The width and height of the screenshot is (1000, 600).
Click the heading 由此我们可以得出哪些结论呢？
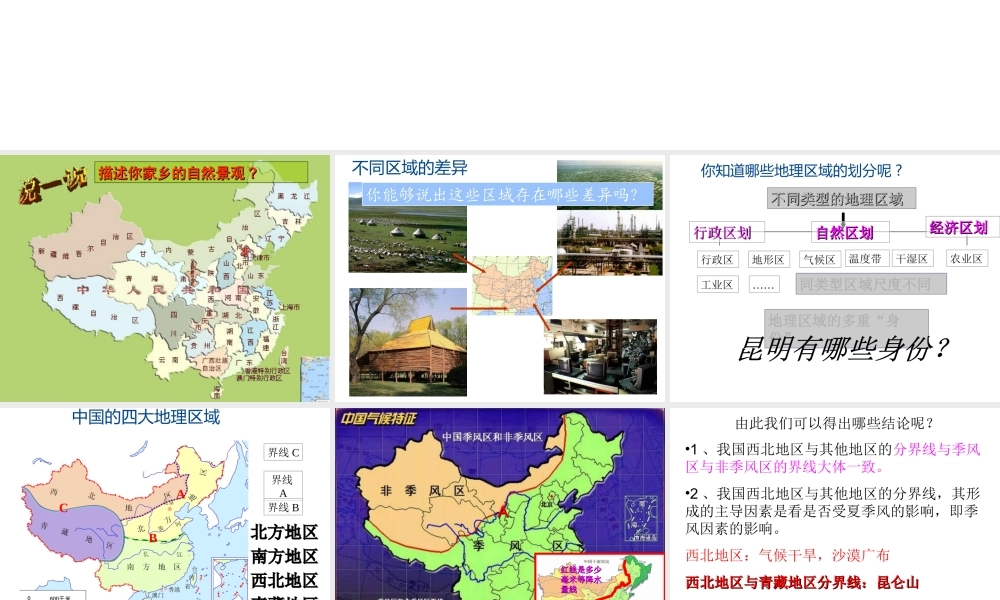[834, 423]
